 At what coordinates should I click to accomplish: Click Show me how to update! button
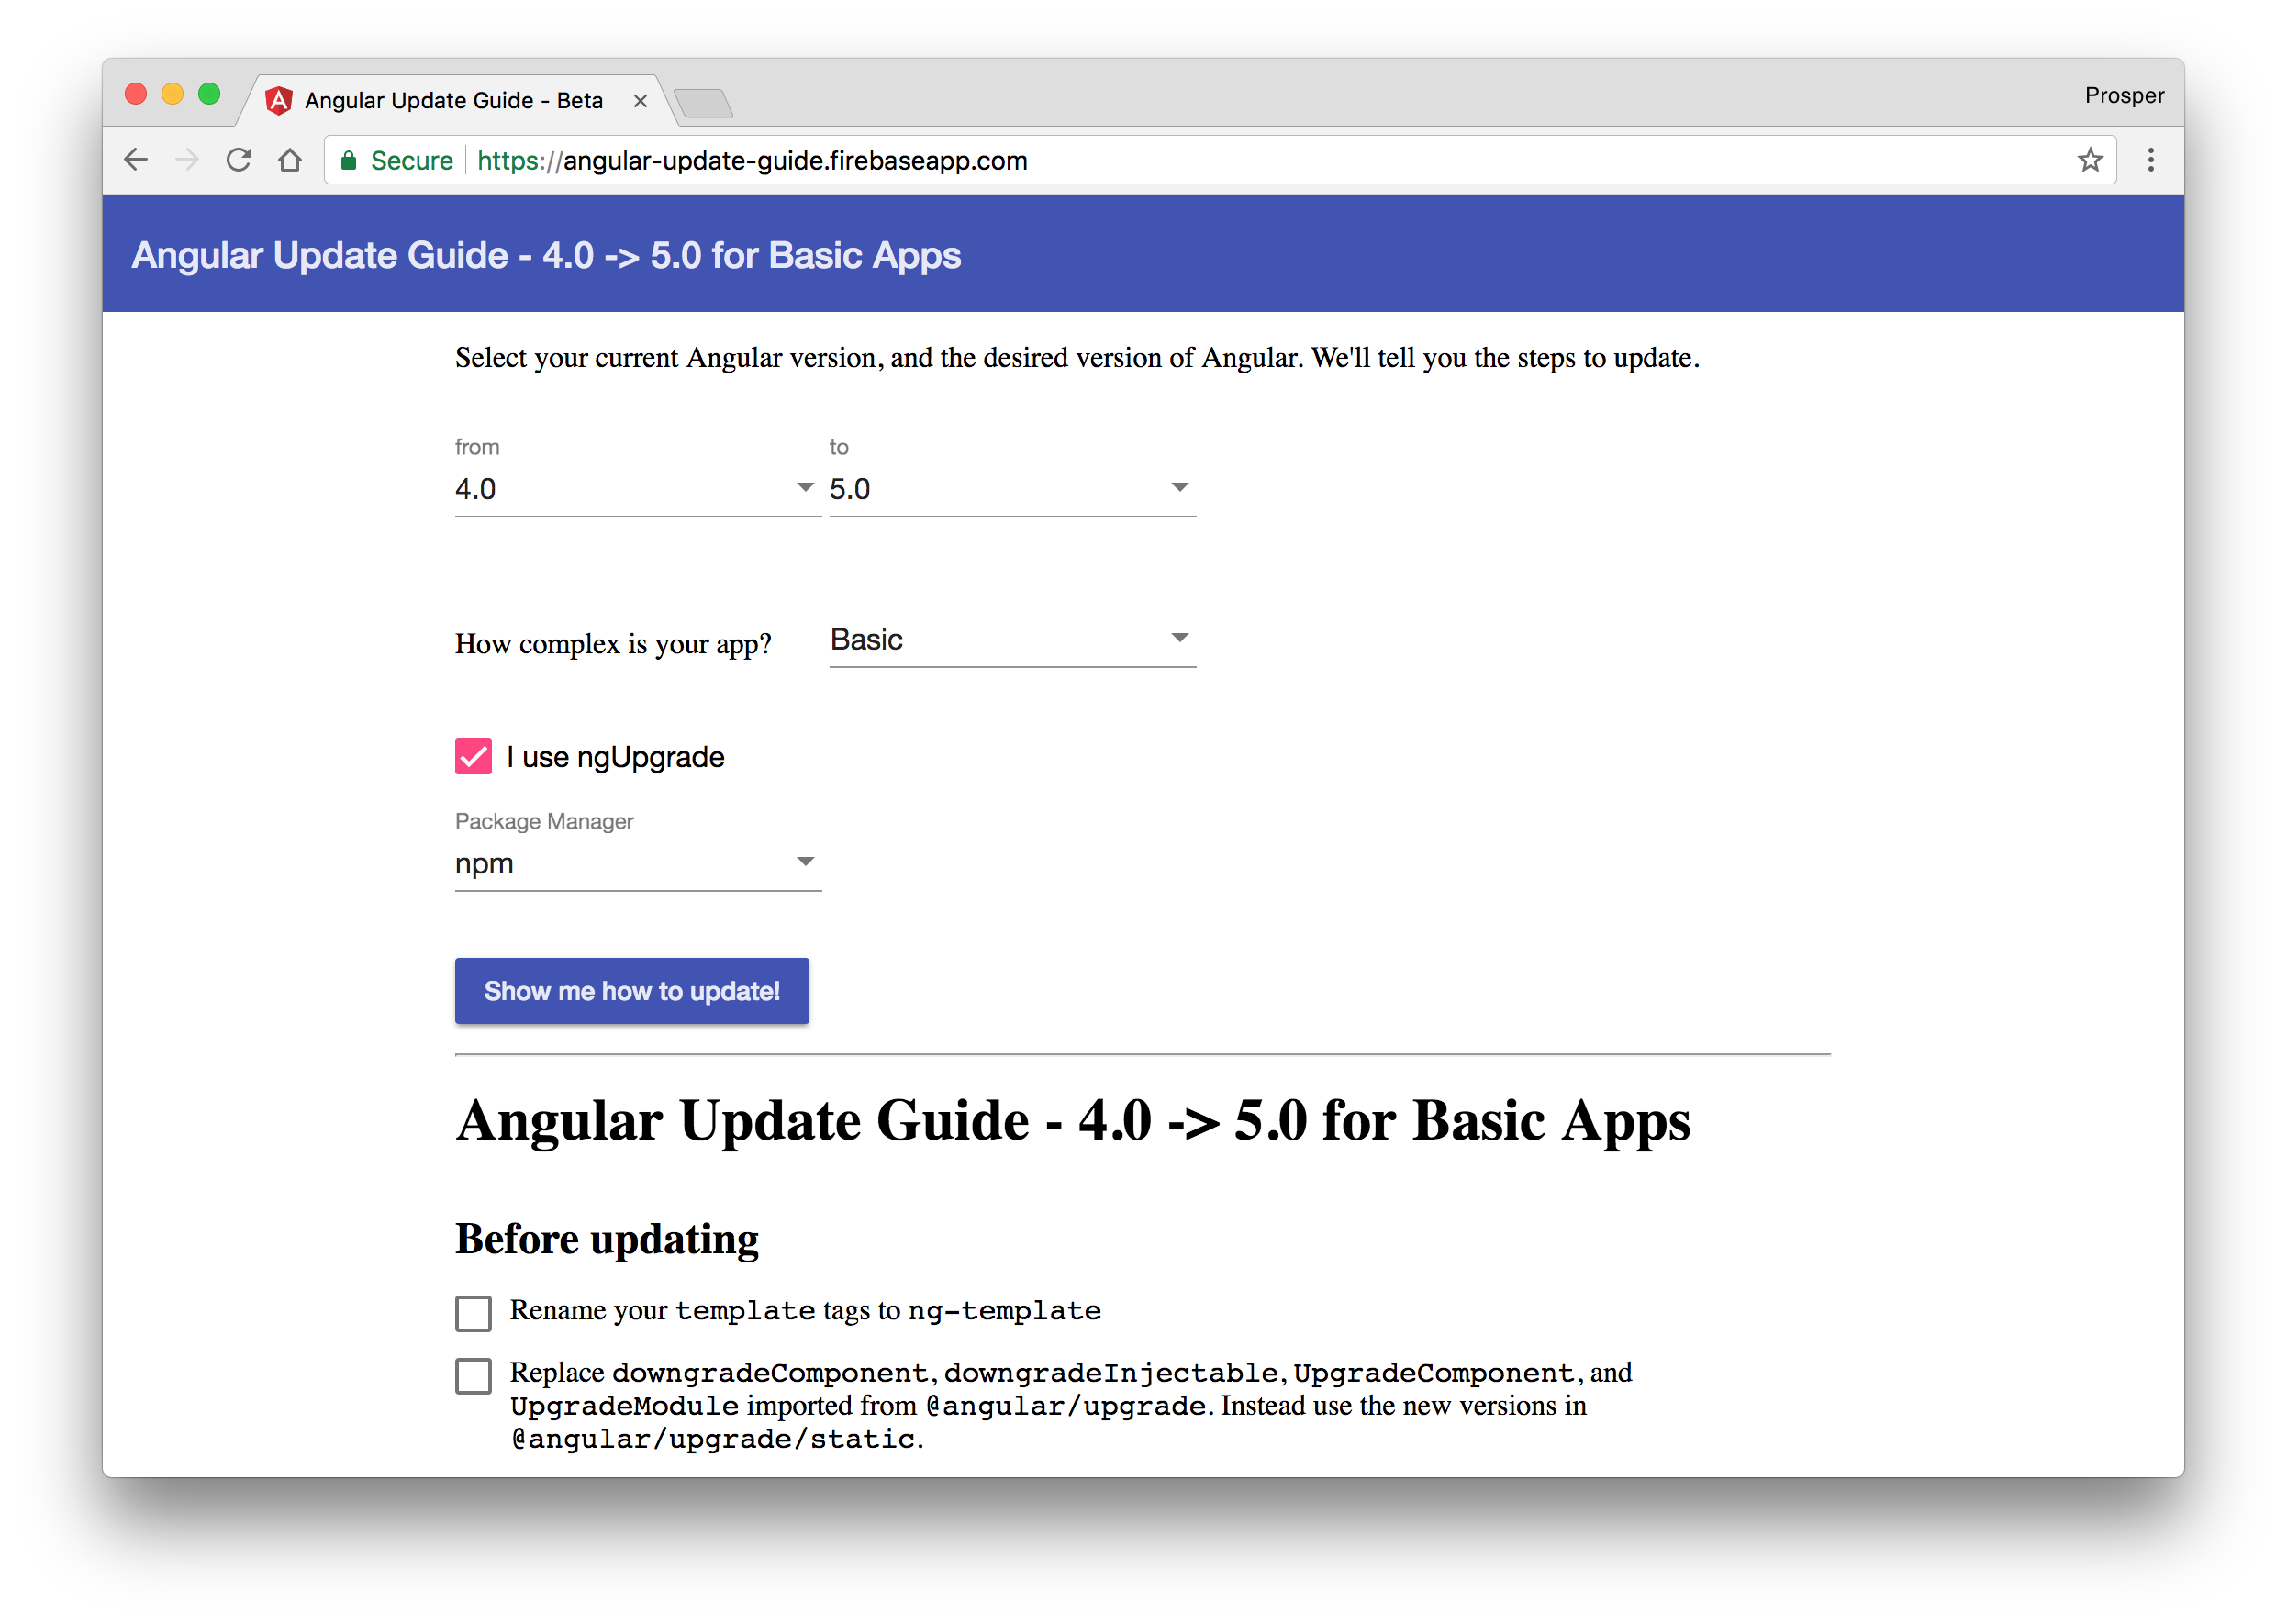click(x=631, y=990)
